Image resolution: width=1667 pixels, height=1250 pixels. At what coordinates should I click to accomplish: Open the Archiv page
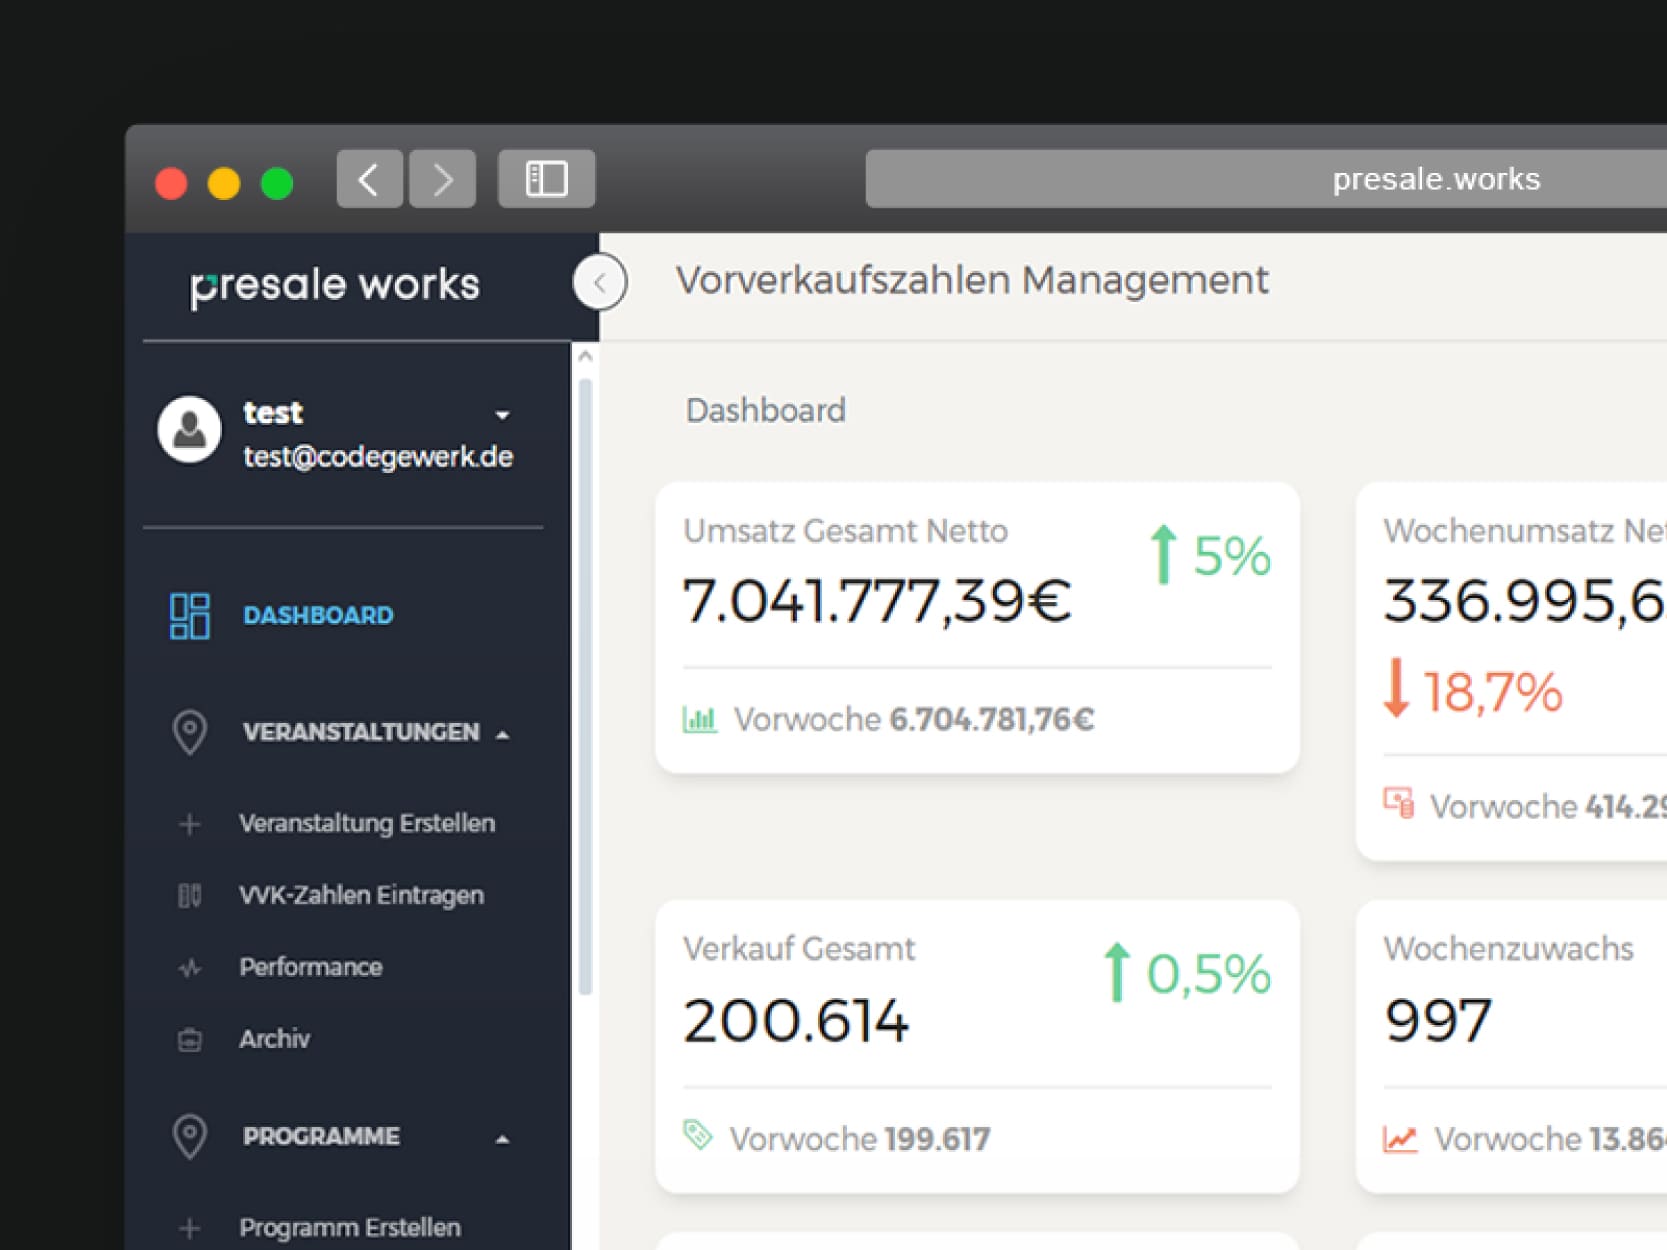click(x=274, y=1039)
